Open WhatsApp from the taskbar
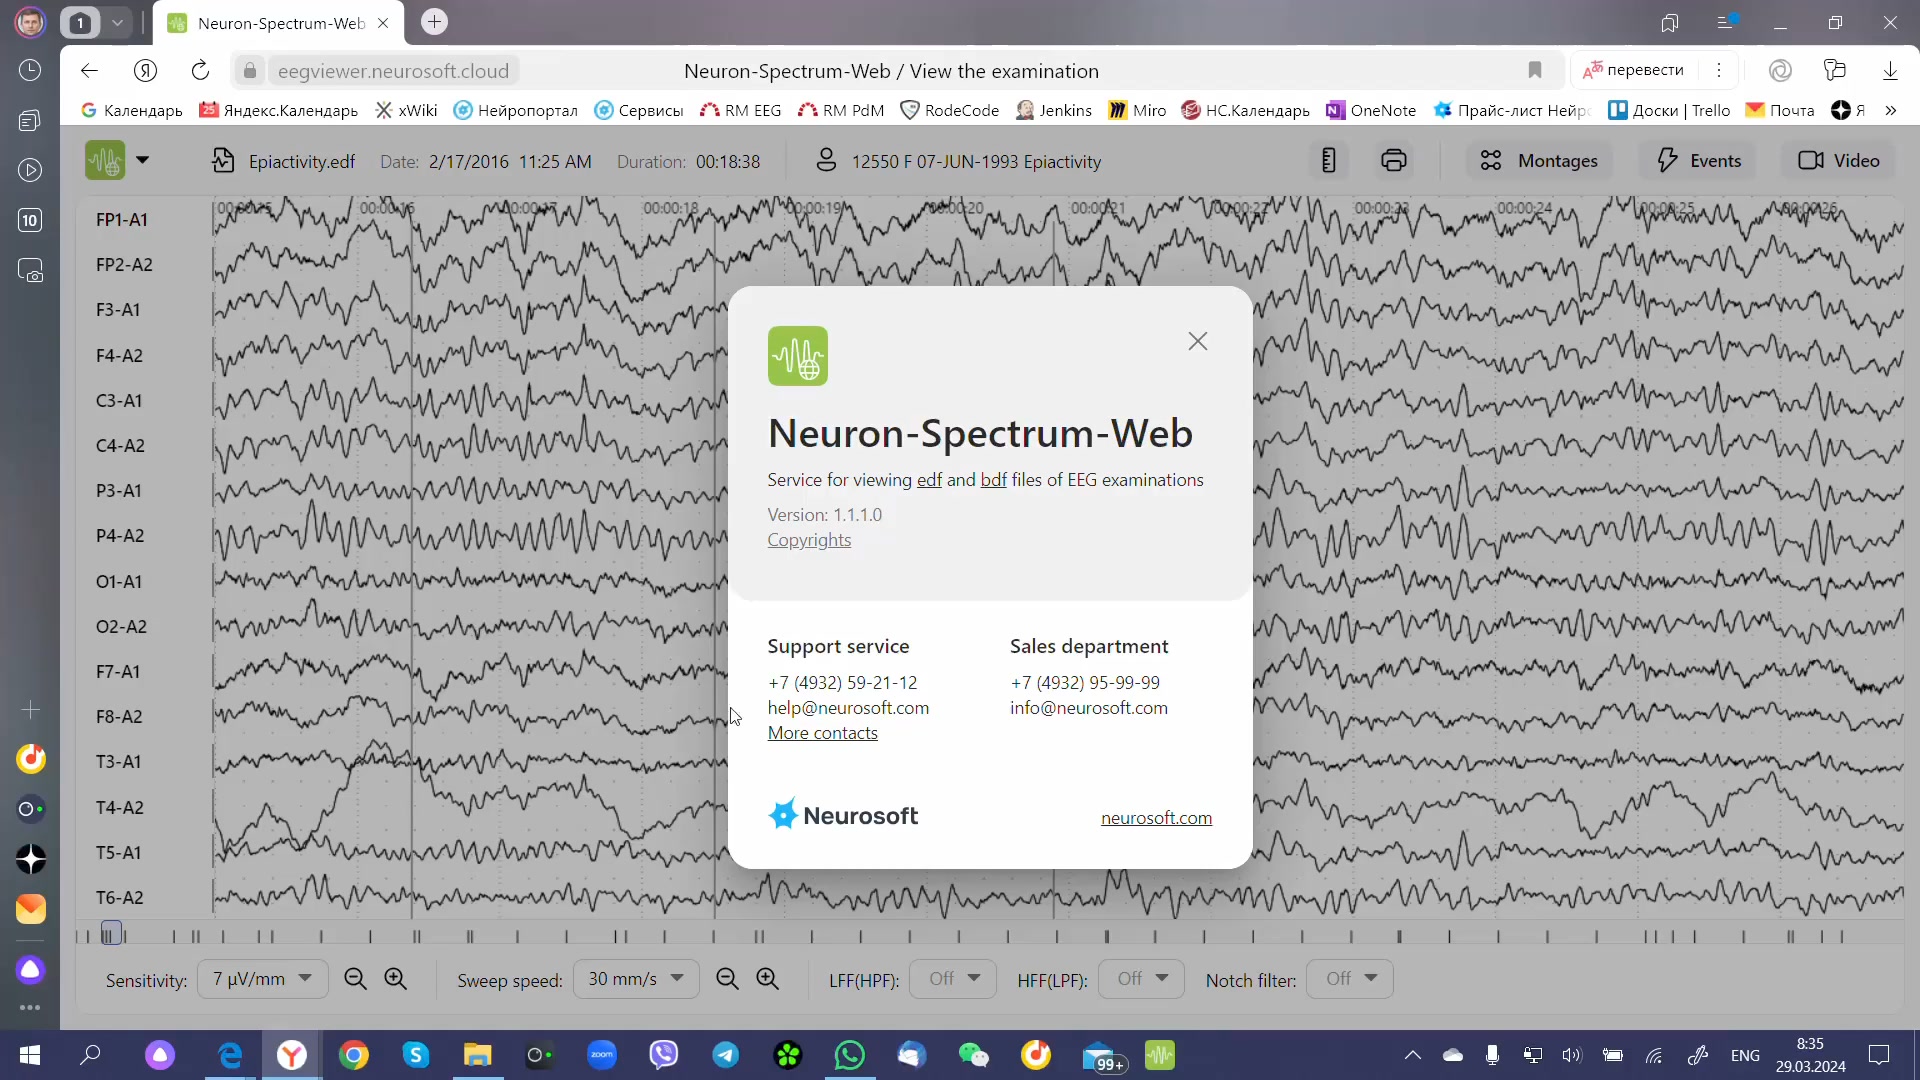This screenshot has height=1080, width=1920. click(x=850, y=1055)
